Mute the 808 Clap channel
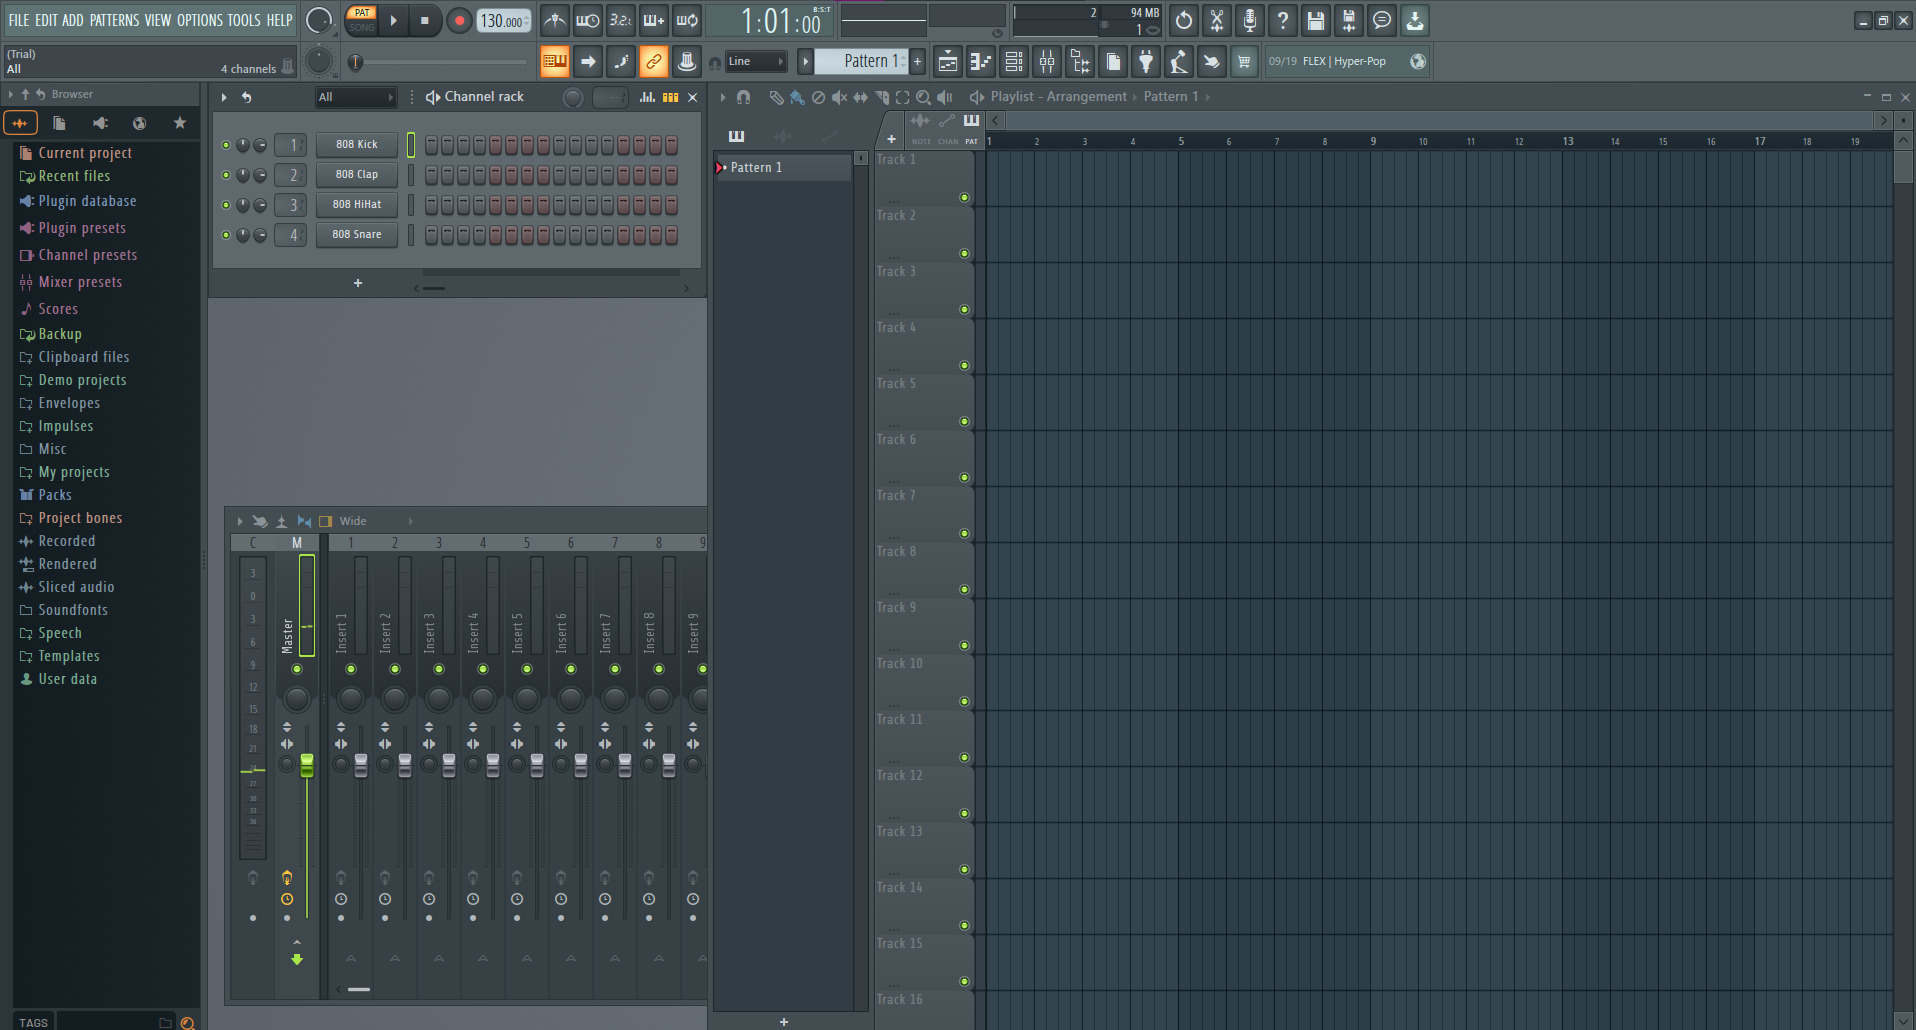 [x=226, y=175]
